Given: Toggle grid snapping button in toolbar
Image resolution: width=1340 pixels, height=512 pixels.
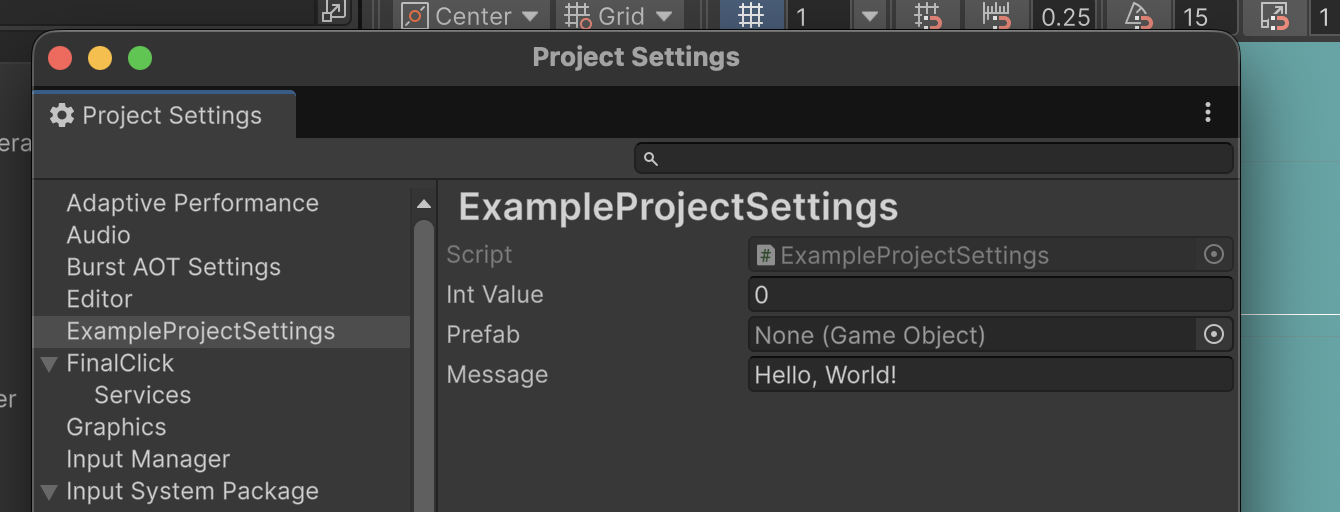Looking at the screenshot, I should point(750,15).
